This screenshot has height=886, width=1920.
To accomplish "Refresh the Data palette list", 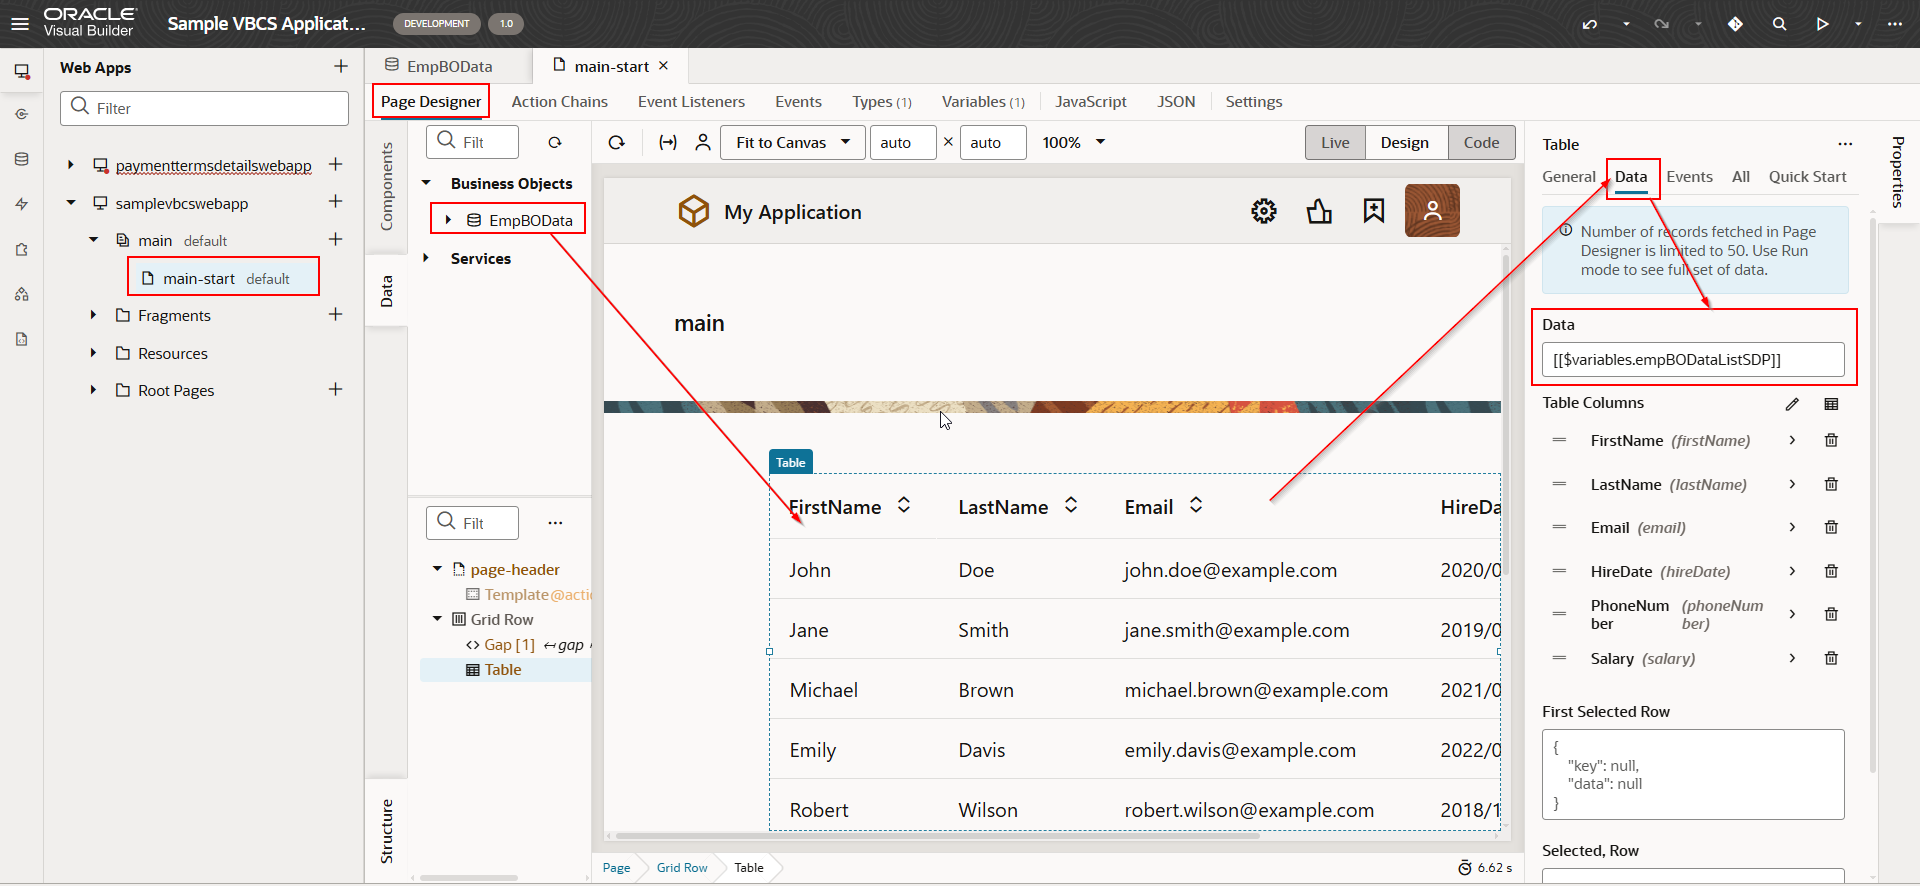I will 555,143.
